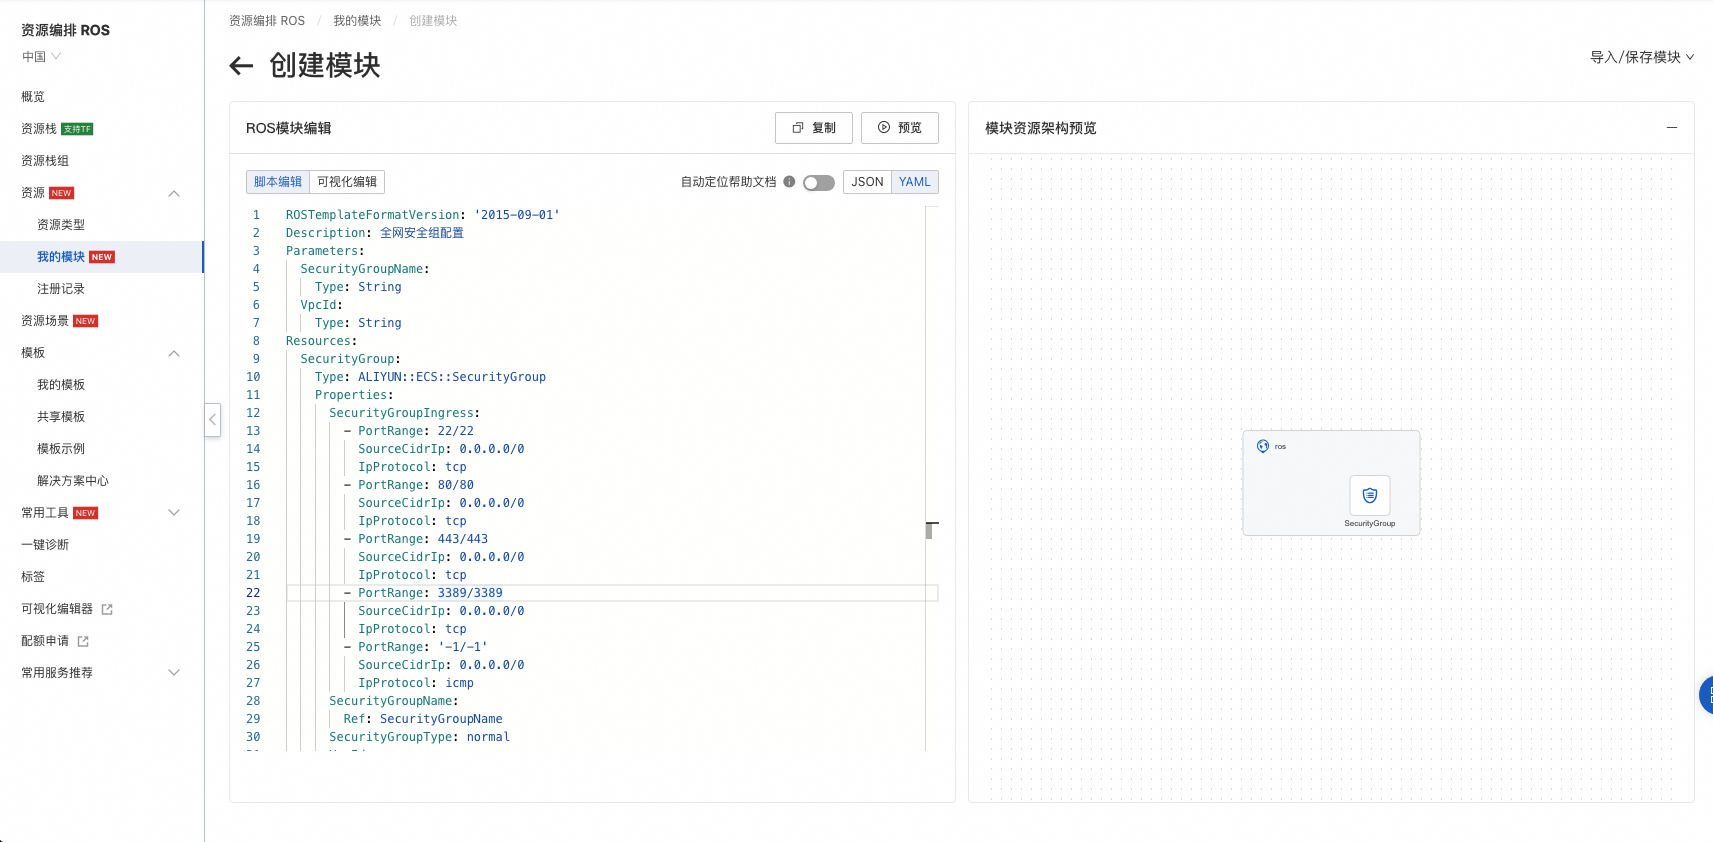The image size is (1713, 842).
Task: Open external link icon beside 配额申请
Action: point(83,641)
